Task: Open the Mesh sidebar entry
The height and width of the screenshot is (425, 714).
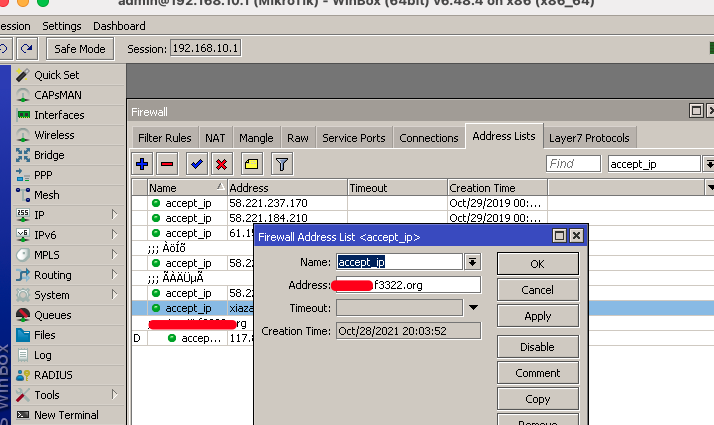Action: [68, 195]
